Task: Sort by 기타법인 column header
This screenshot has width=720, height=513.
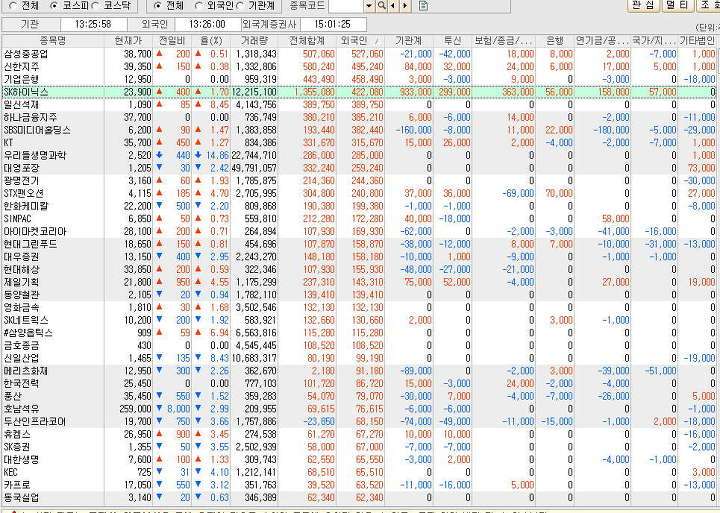Action: (698, 40)
